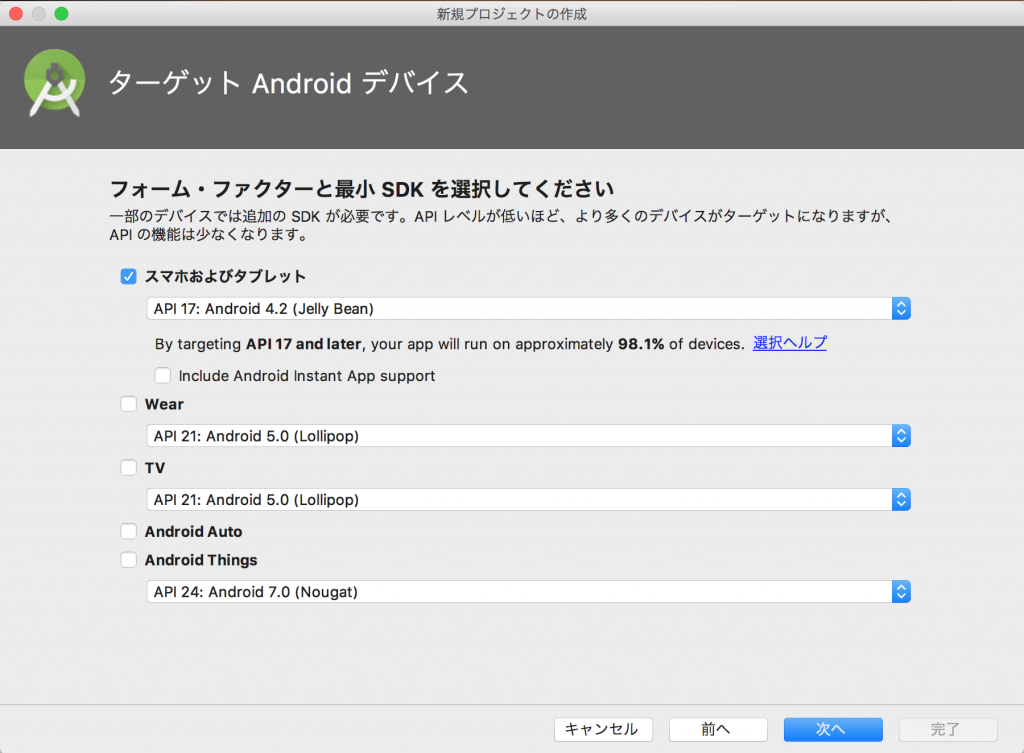Close the window with the red button

(16, 14)
